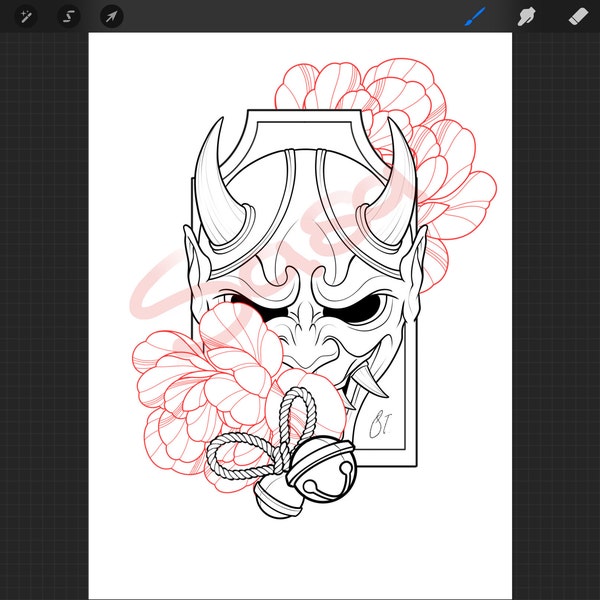Screen dimensions: 600x600
Task: Select the Brush tool
Action: click(x=475, y=16)
